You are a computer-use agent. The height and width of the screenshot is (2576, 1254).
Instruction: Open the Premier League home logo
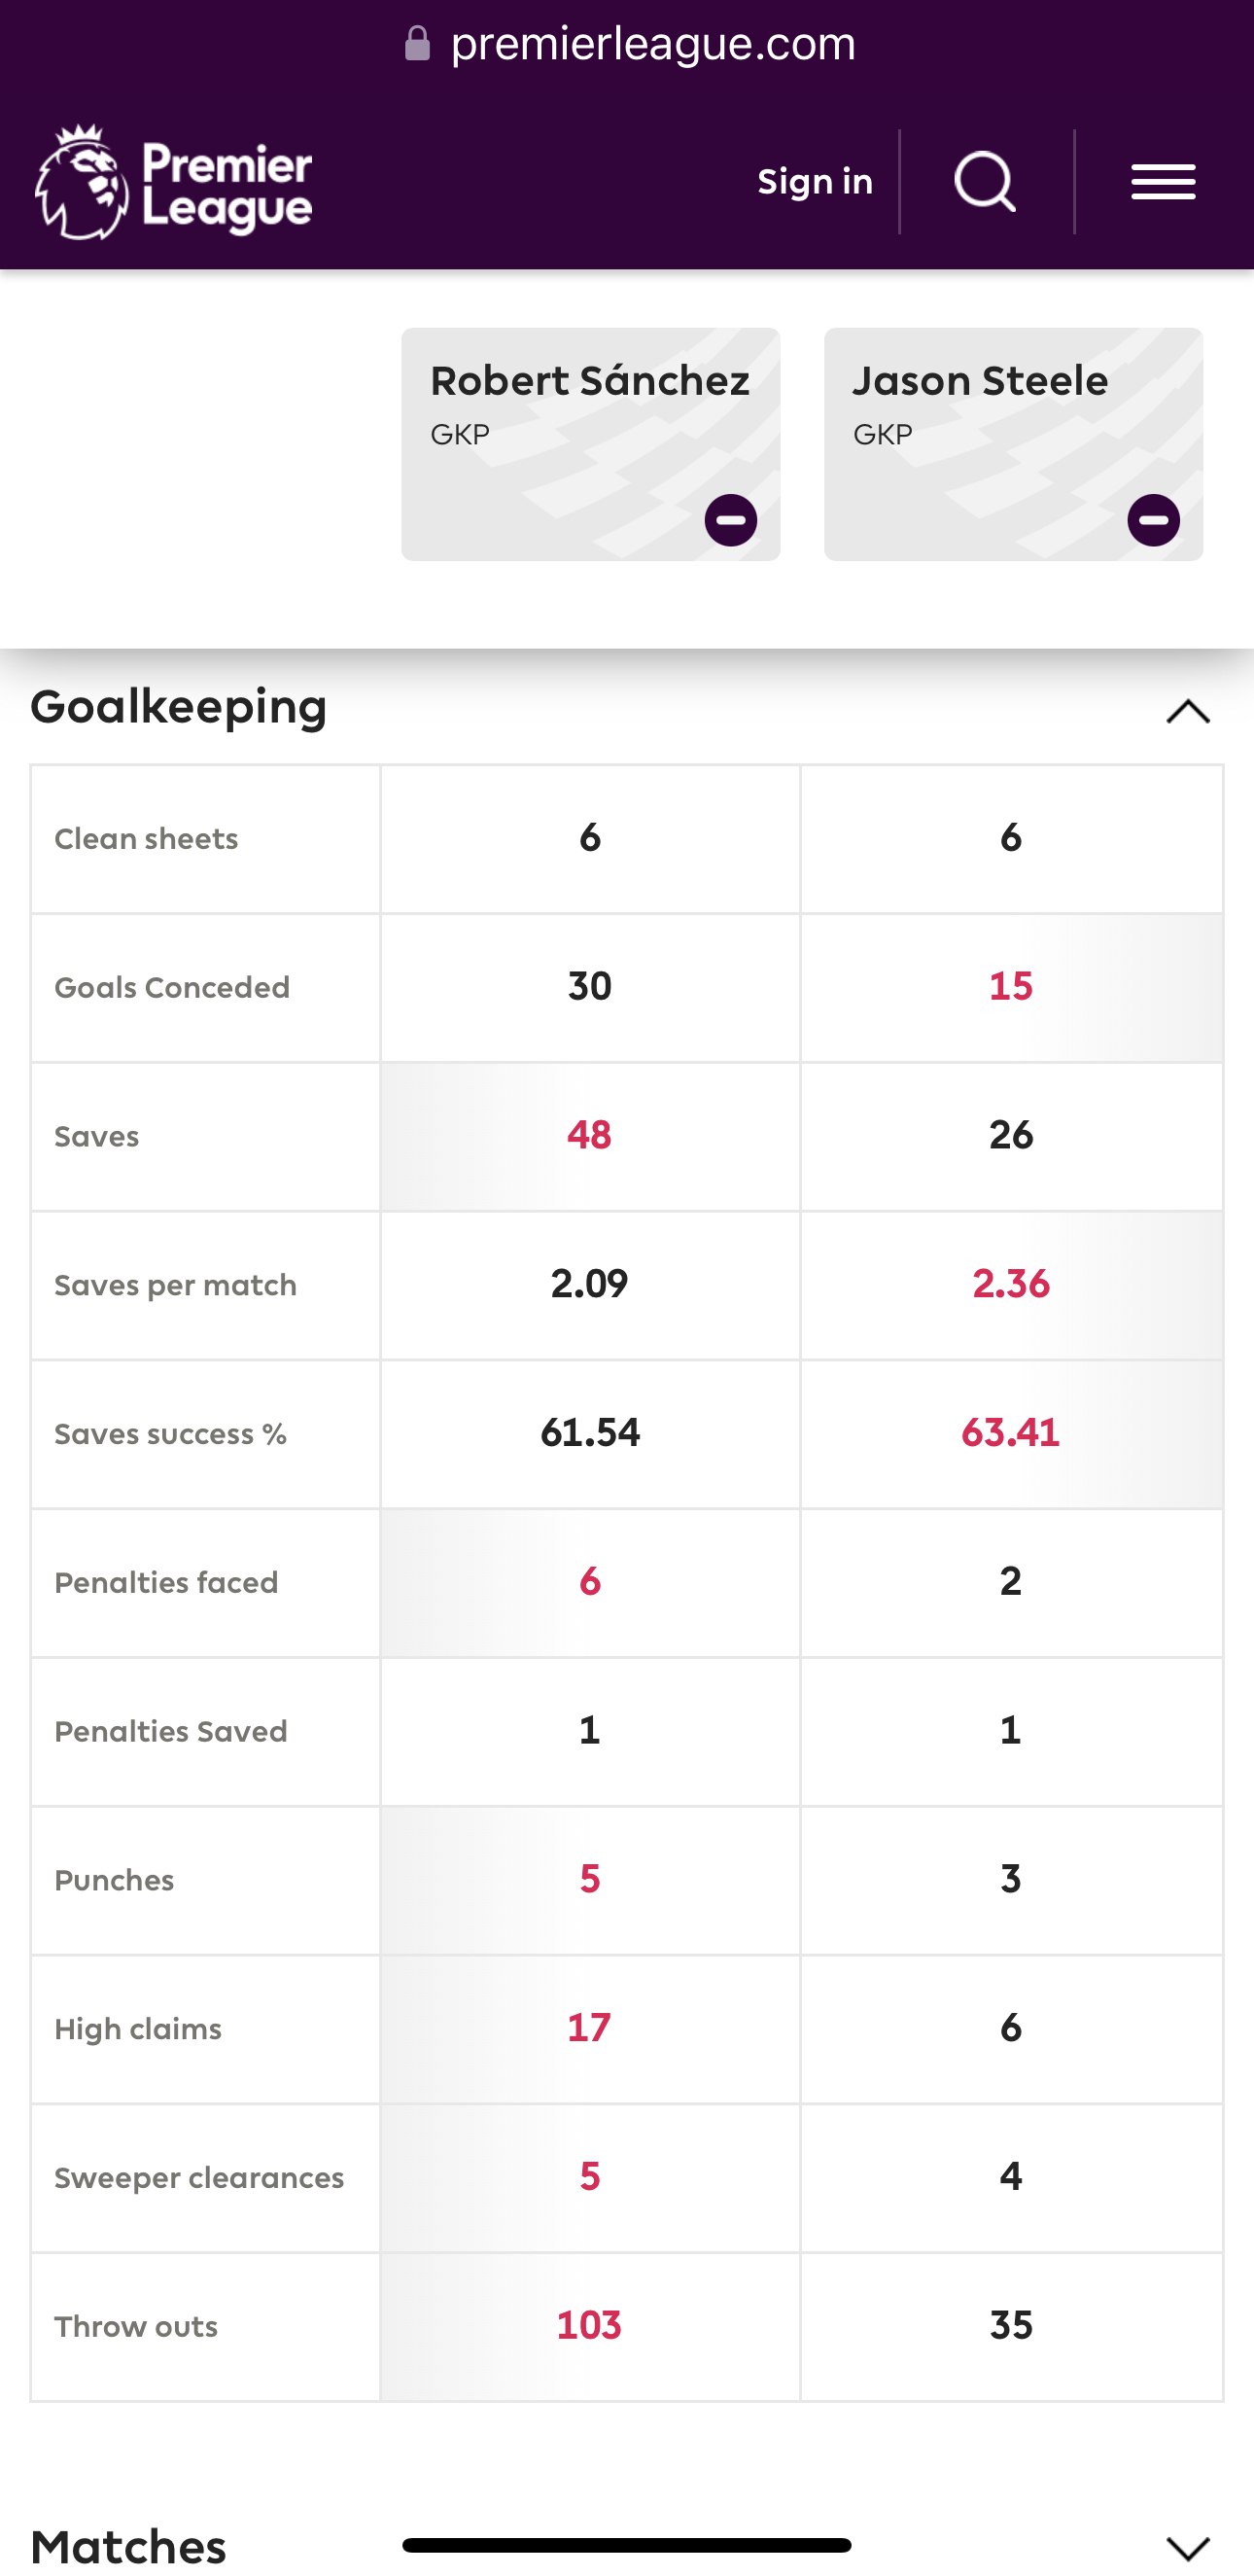(x=174, y=182)
